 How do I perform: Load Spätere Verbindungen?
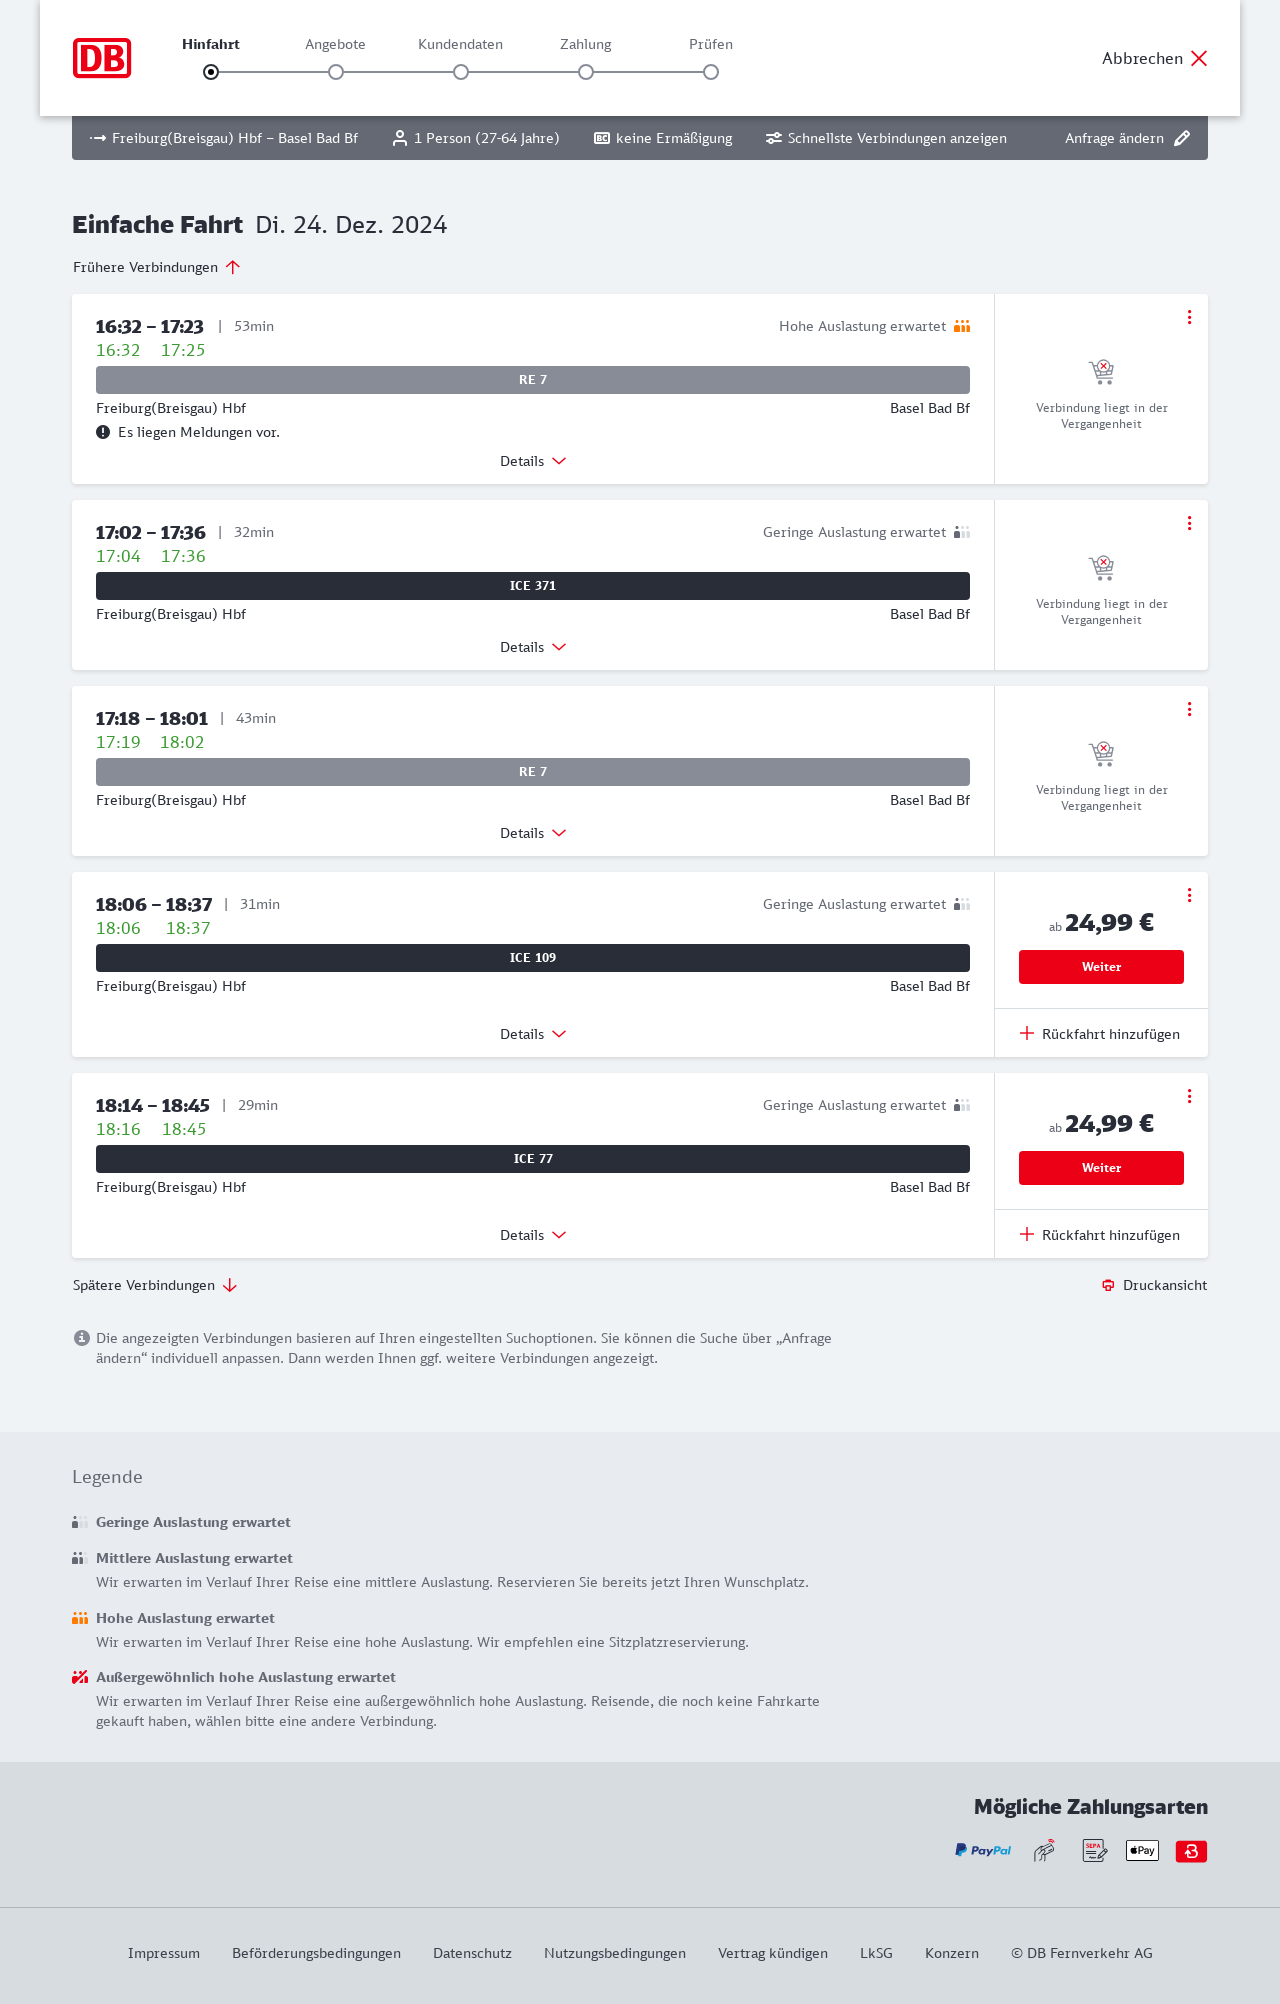(x=155, y=1285)
